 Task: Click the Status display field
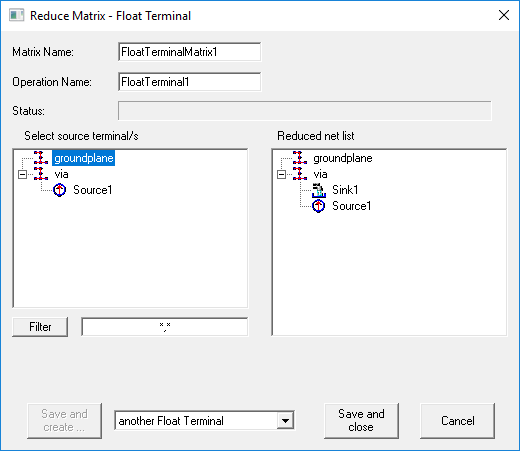[305, 111]
